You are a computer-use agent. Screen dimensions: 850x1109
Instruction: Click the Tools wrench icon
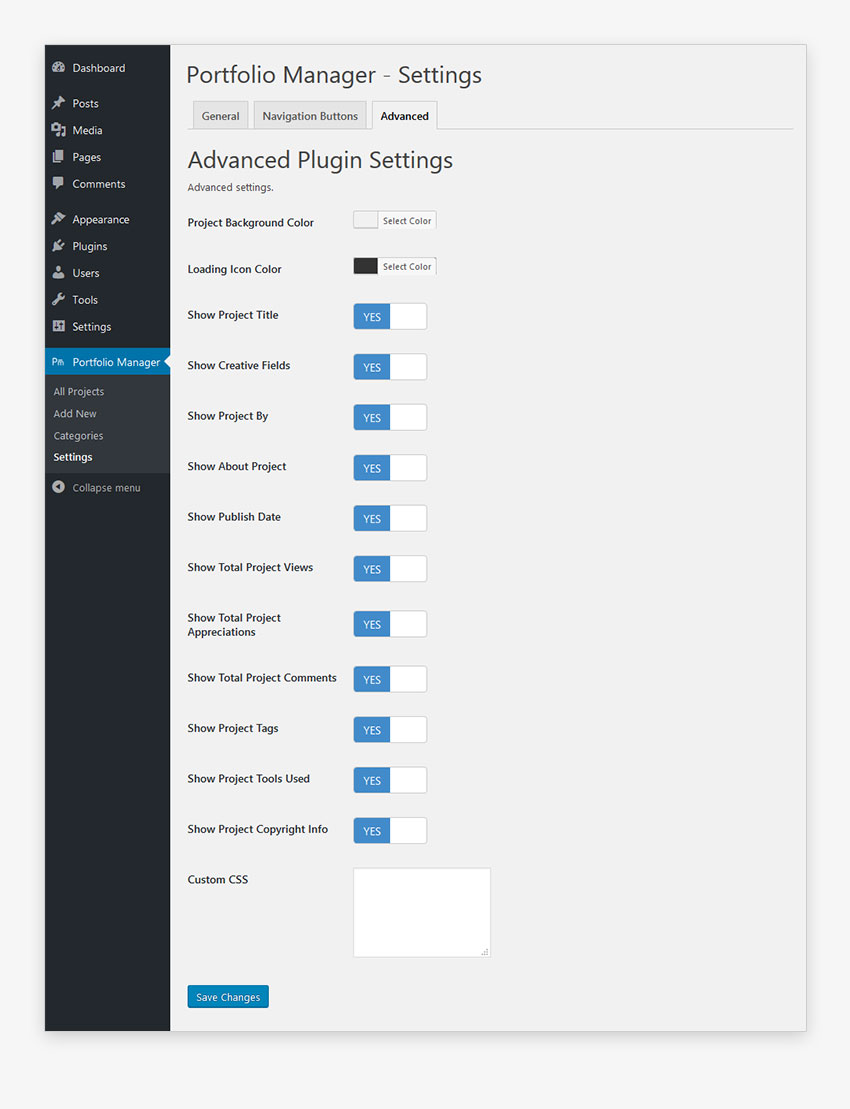click(59, 300)
